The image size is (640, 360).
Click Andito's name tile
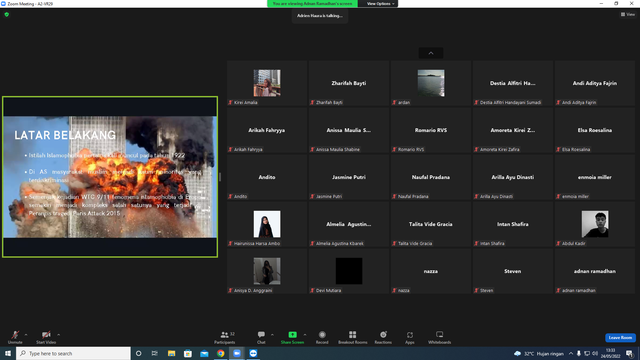[267, 177]
